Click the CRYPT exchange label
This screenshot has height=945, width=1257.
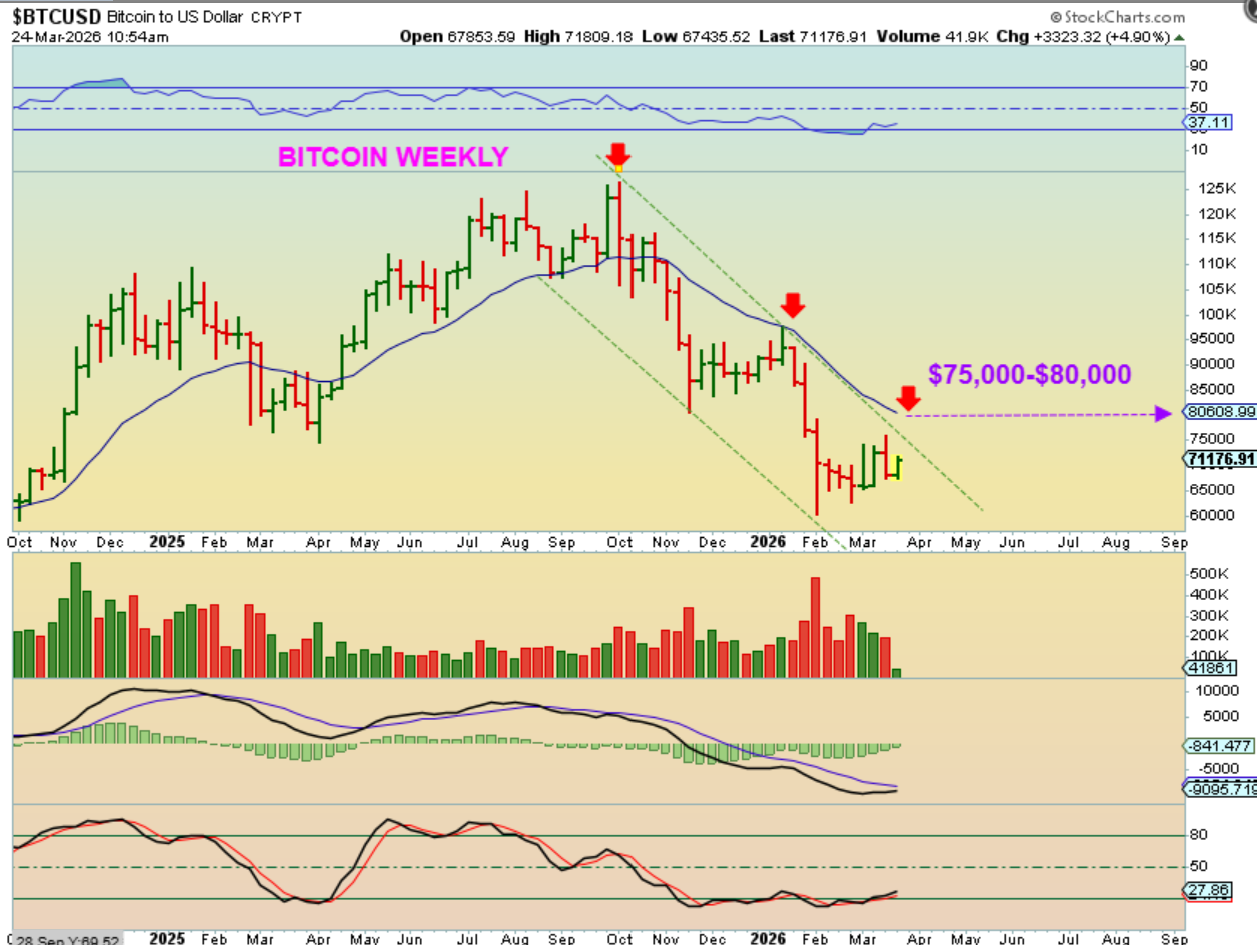coord(277,18)
